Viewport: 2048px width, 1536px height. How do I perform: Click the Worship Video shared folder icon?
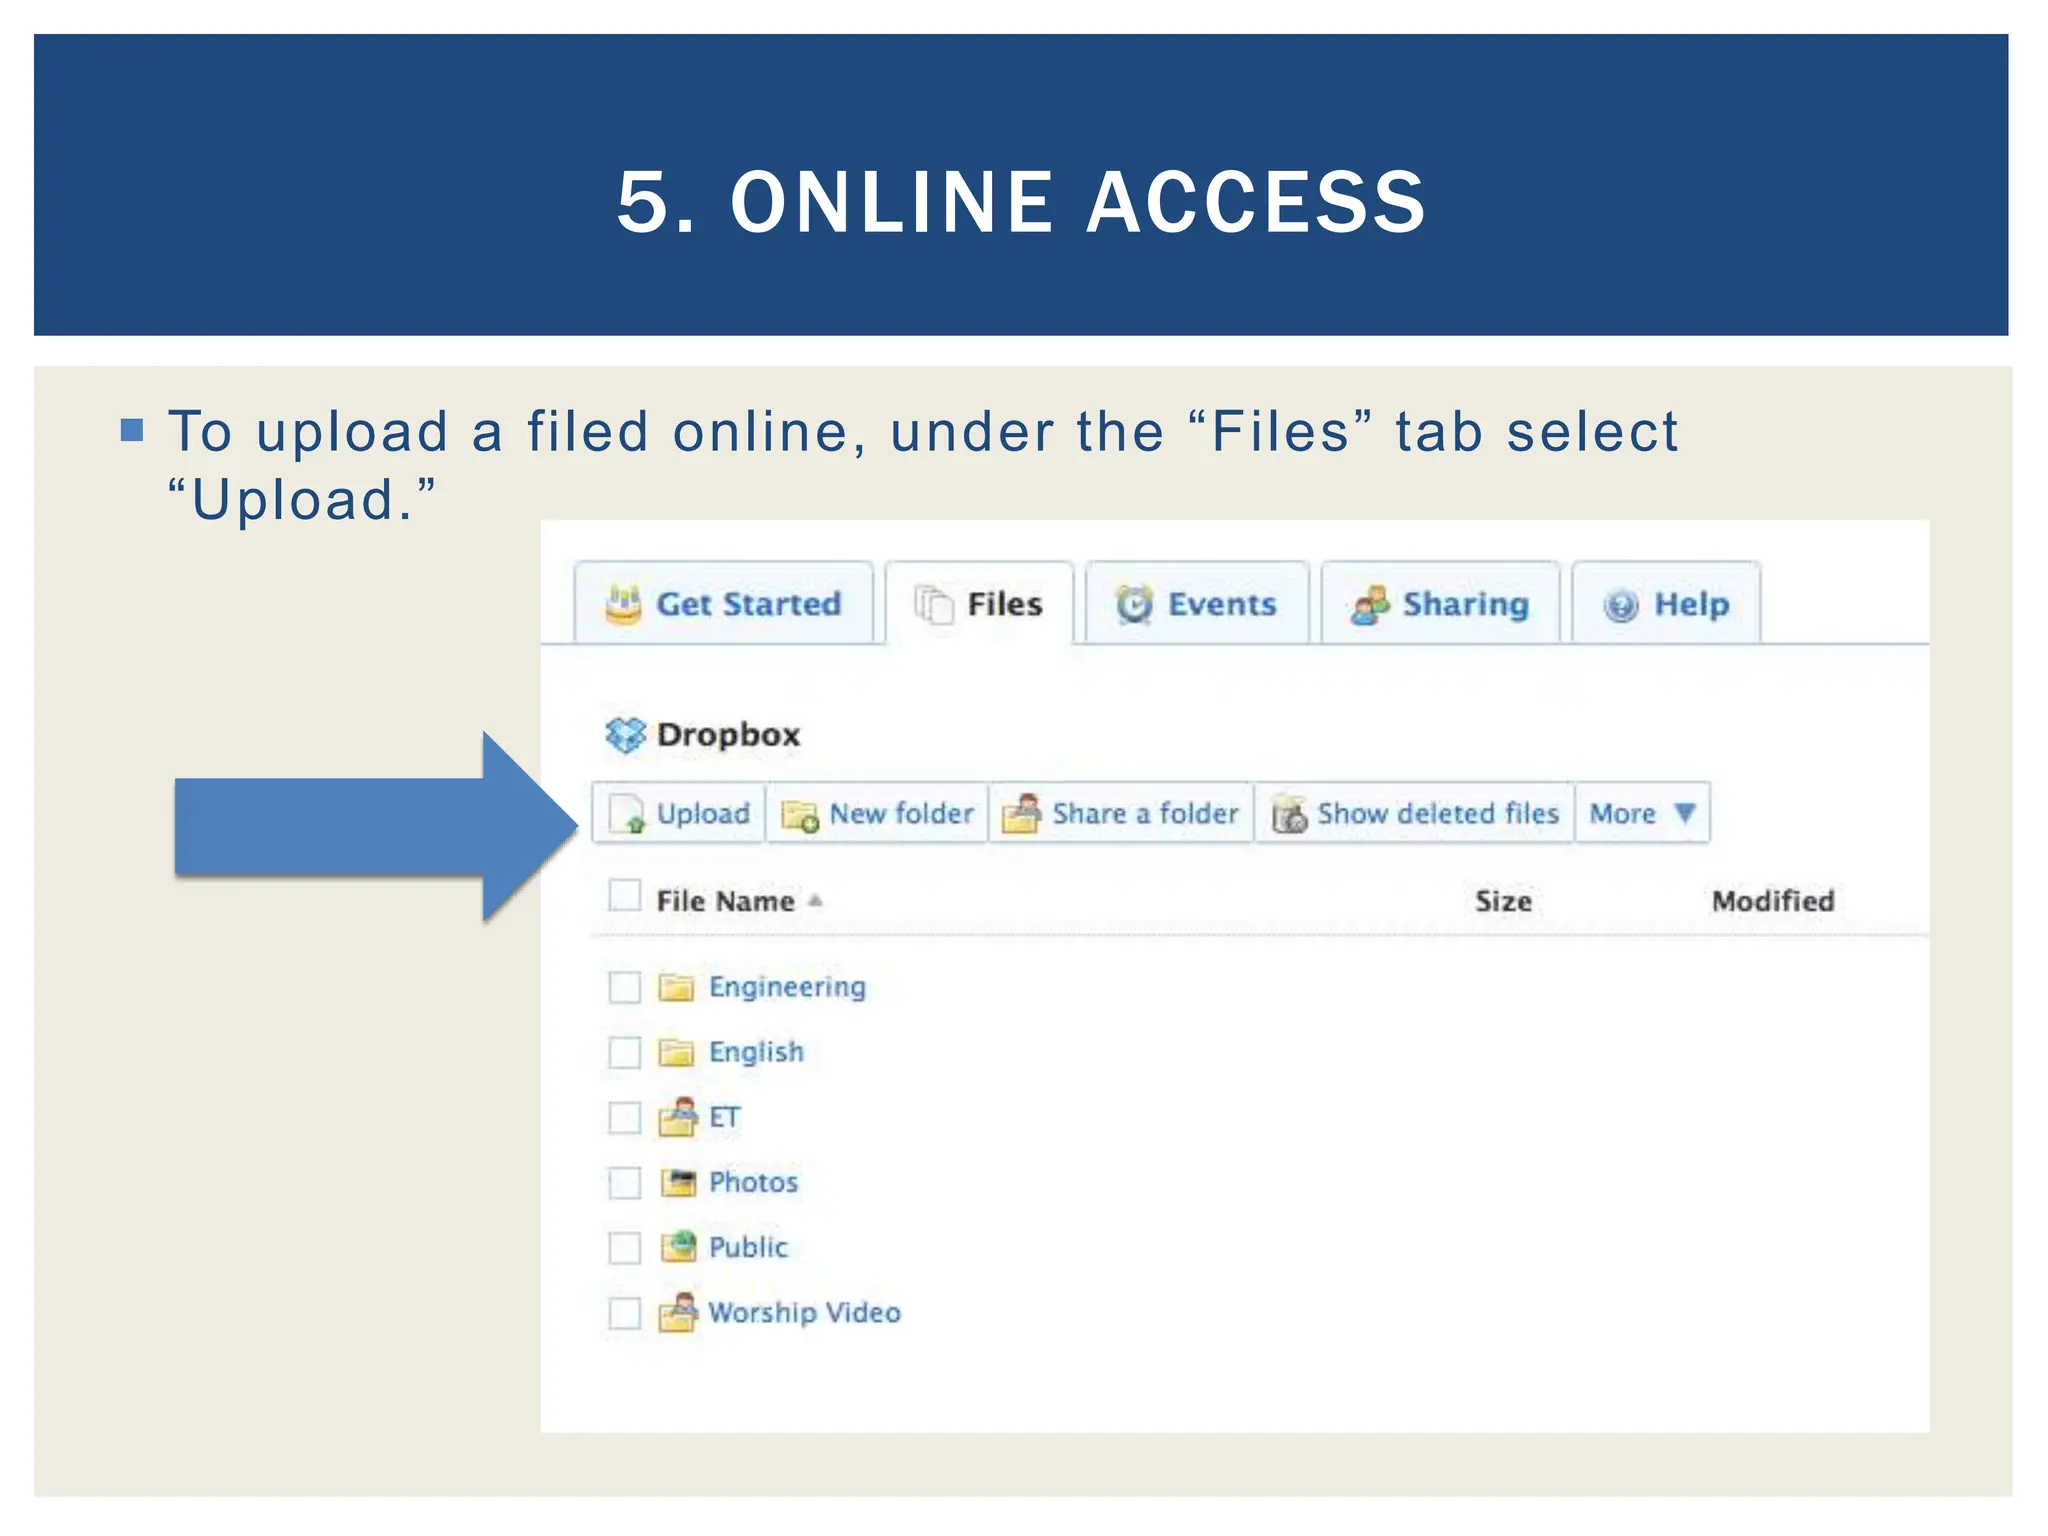click(x=678, y=1312)
